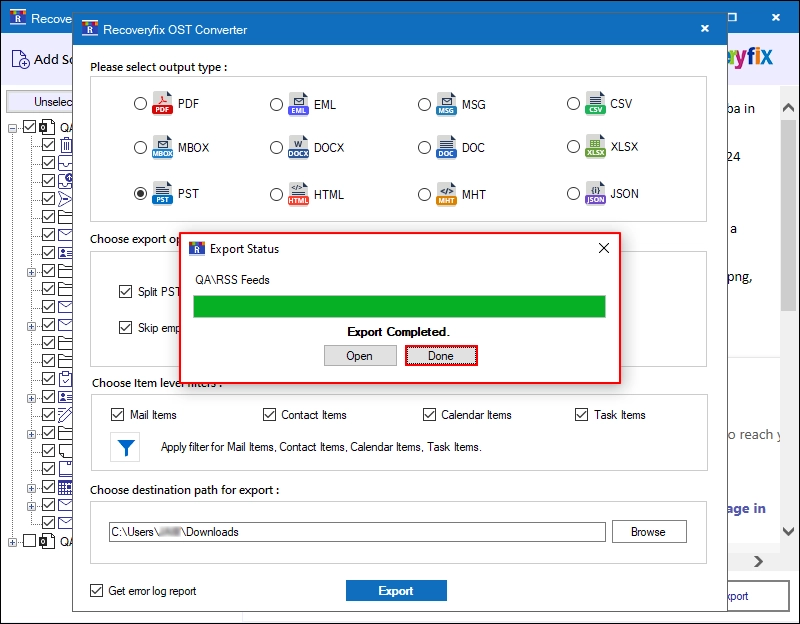Expand the calendar folder tree node
Viewport: 800px width, 624px height.
(31, 488)
